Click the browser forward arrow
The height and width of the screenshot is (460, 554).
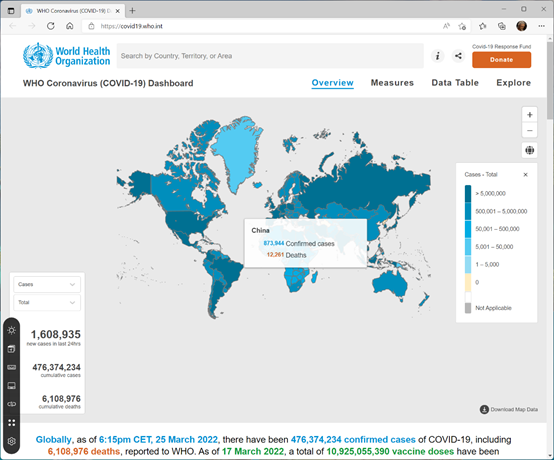click(x=32, y=26)
